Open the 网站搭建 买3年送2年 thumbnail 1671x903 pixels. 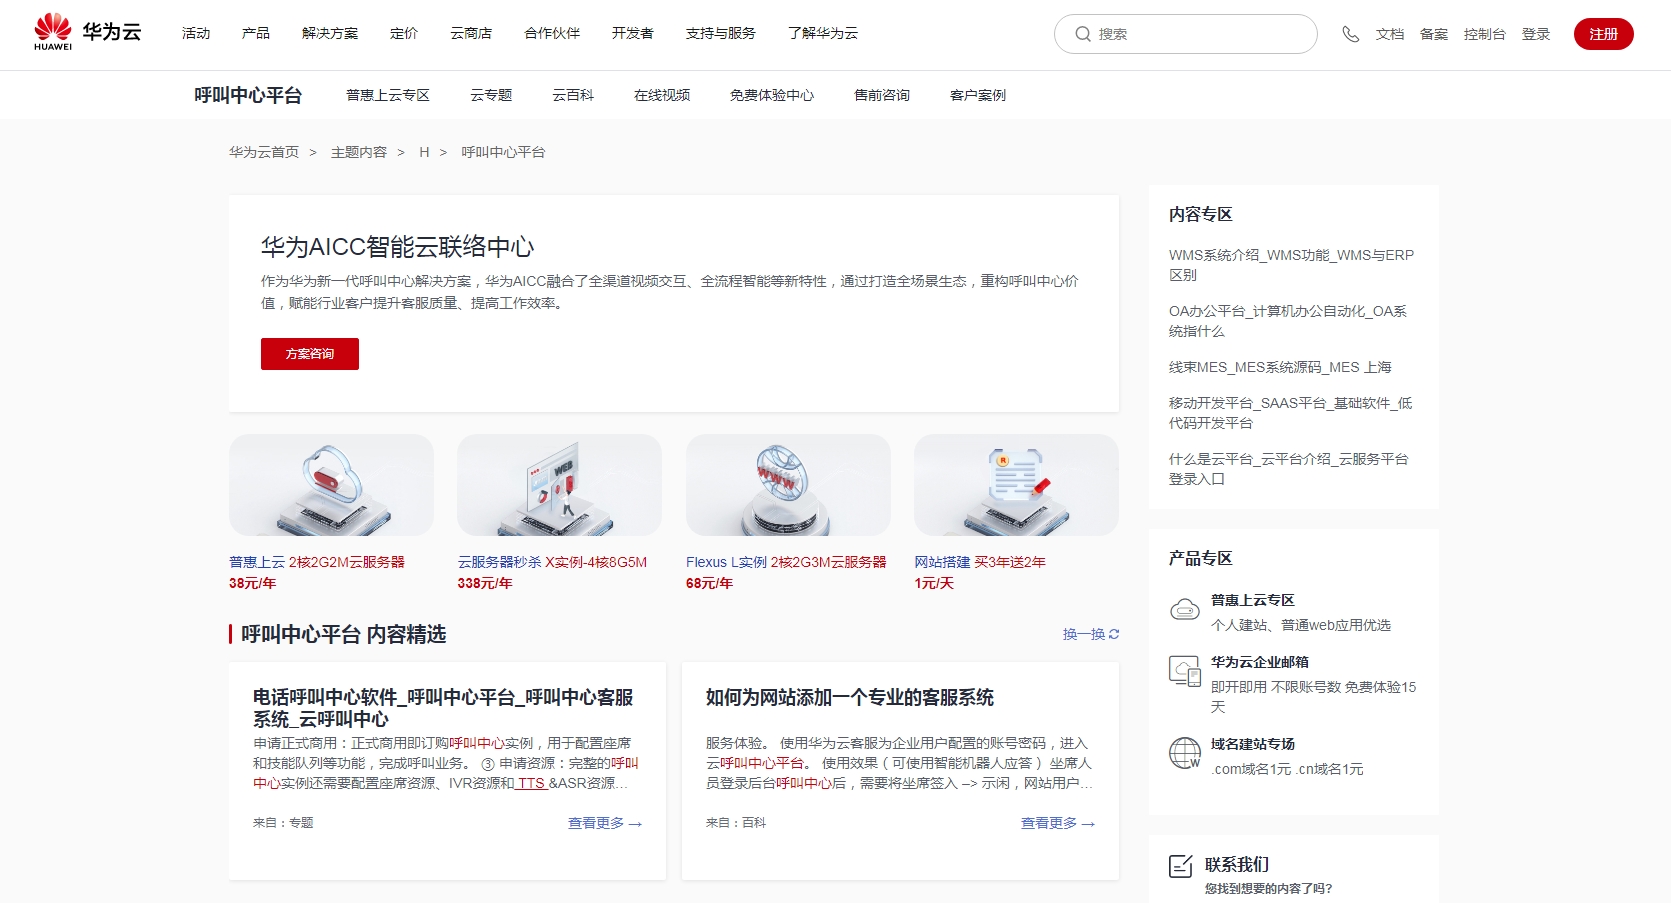1016,485
